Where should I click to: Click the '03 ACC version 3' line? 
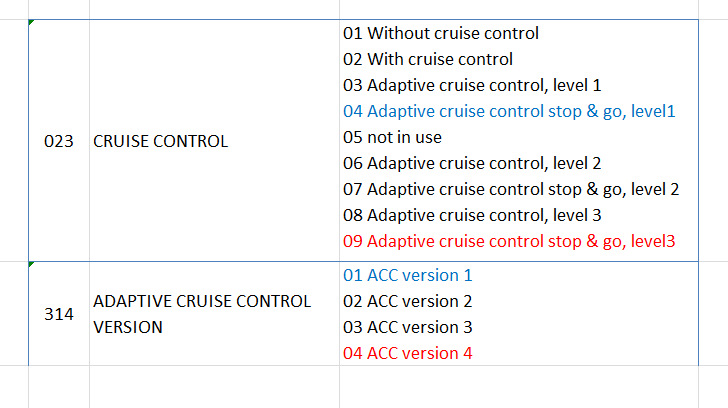pos(407,327)
